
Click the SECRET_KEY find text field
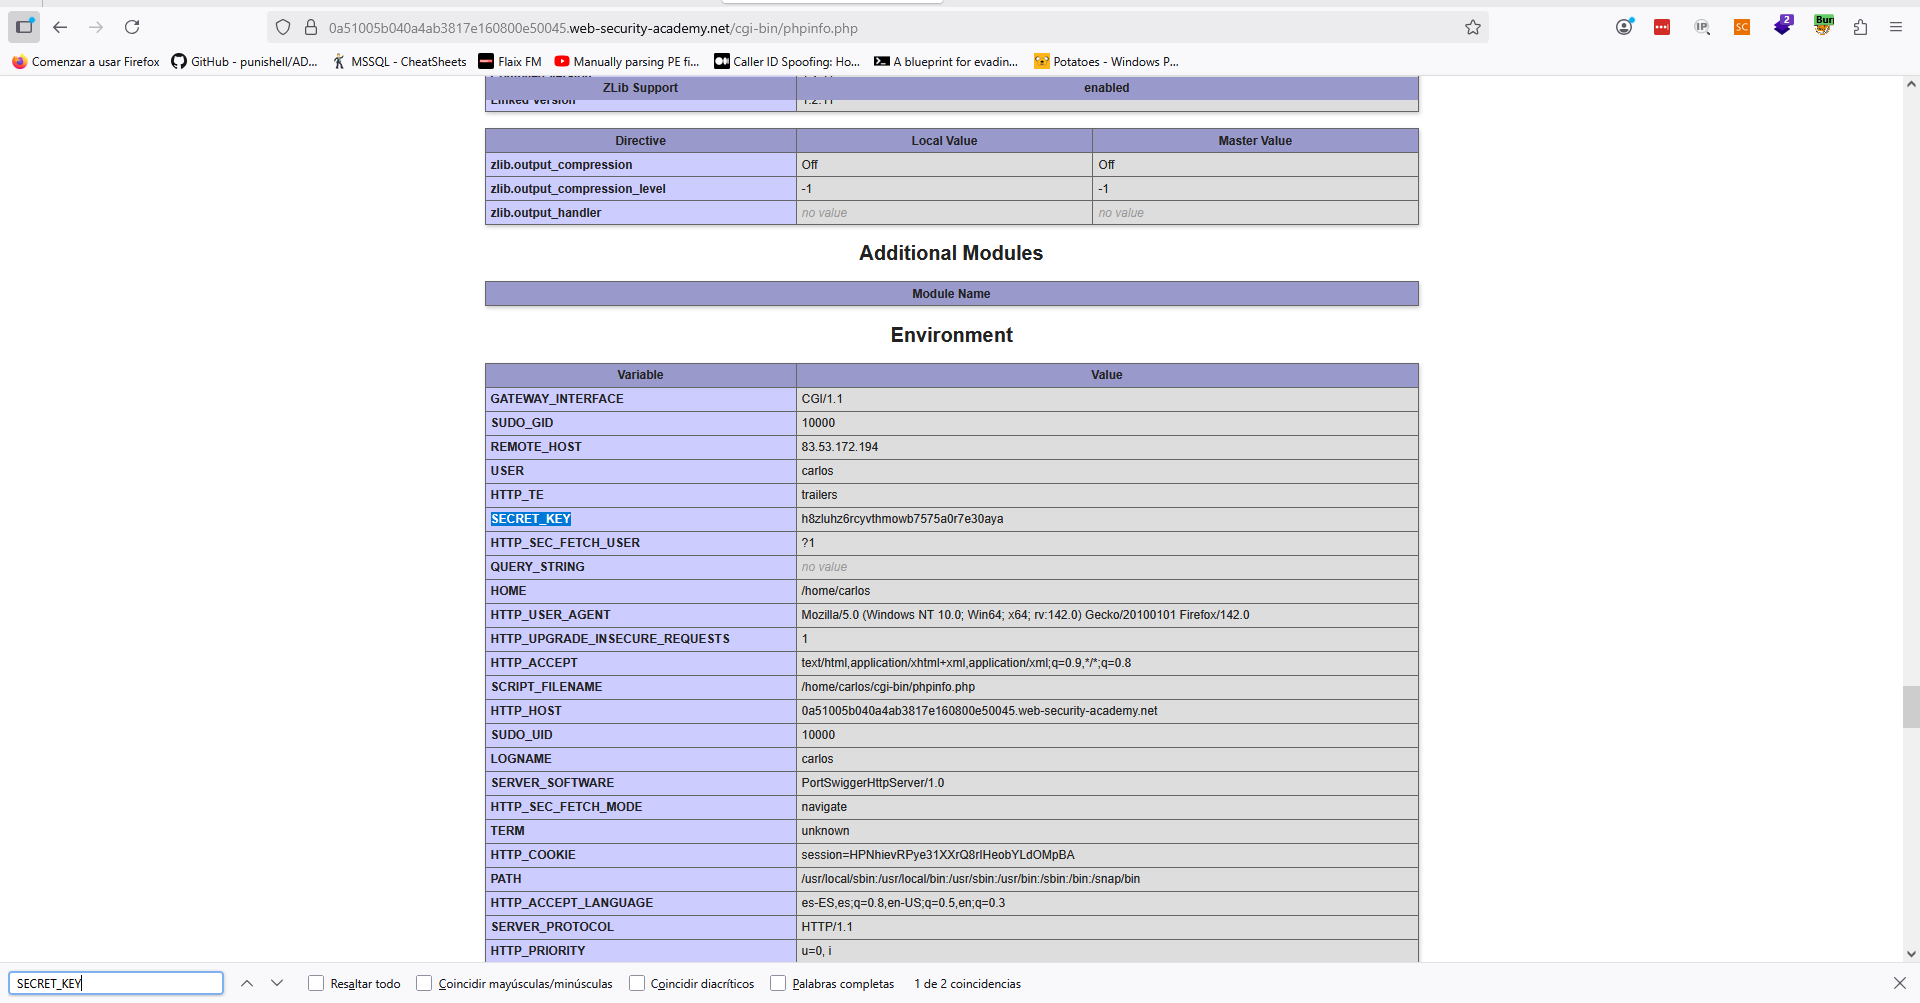(116, 983)
